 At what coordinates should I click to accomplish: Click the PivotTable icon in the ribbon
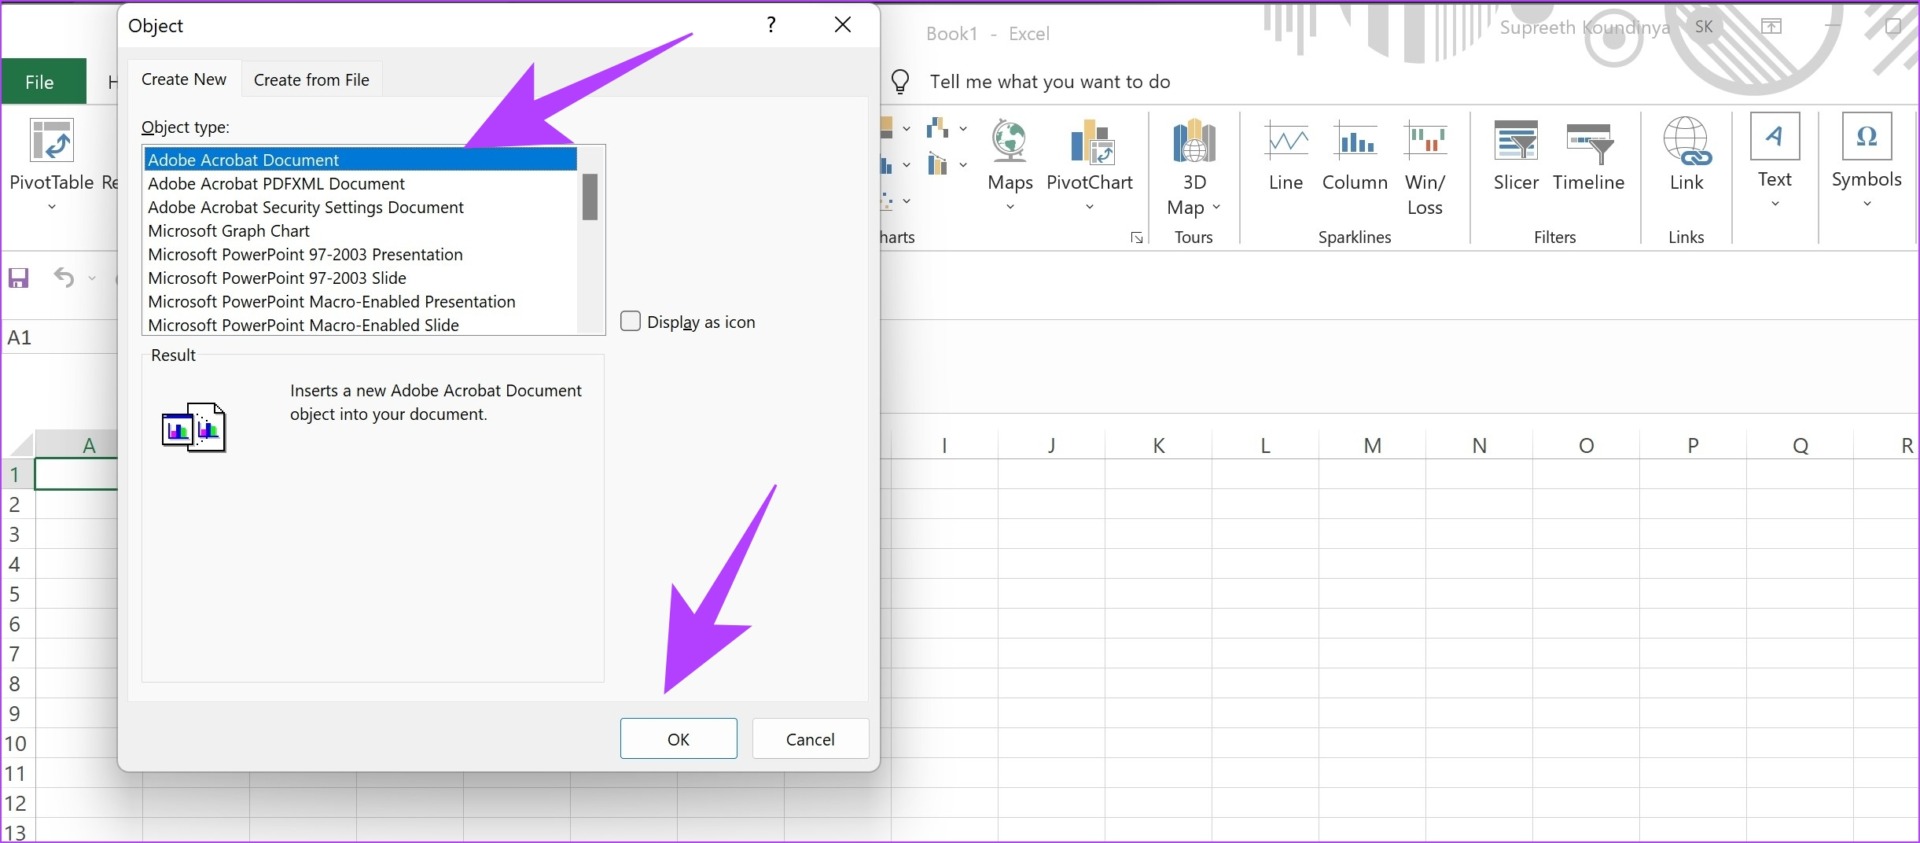(52, 142)
